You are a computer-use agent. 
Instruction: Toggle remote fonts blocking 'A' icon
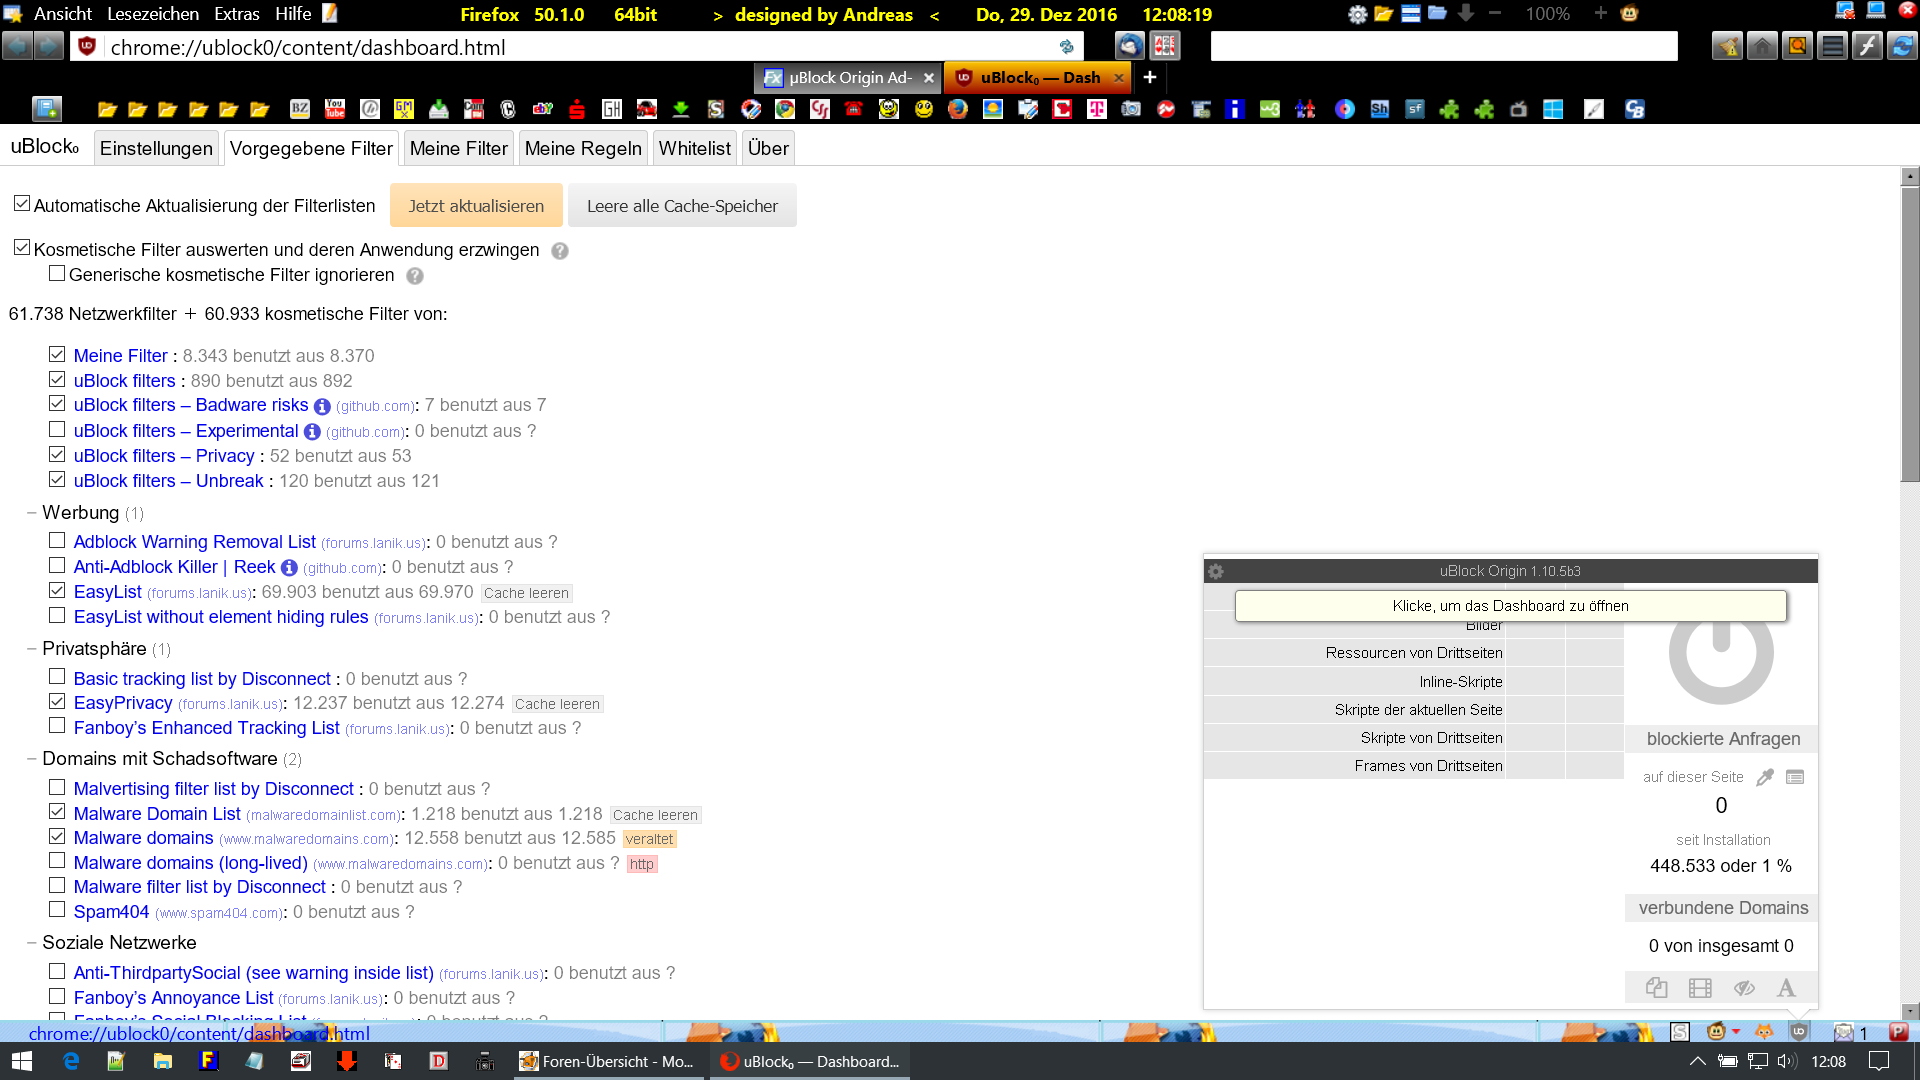point(1786,988)
